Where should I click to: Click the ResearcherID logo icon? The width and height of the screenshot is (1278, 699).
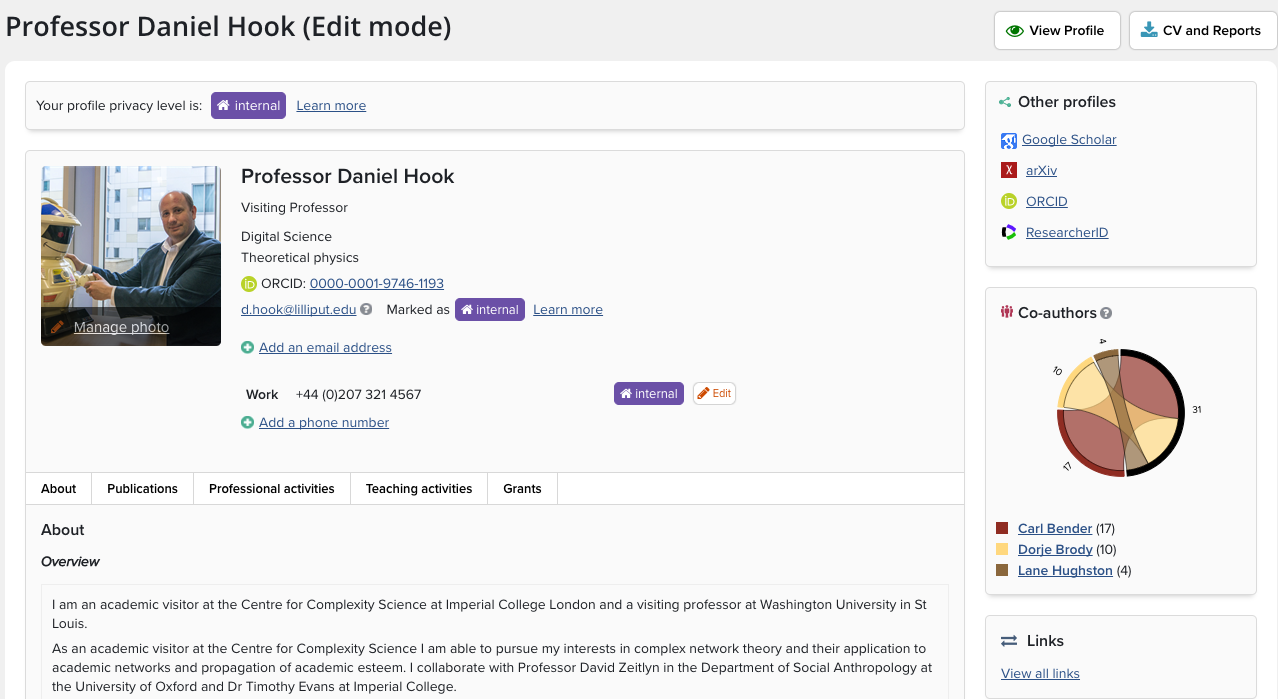(1009, 232)
